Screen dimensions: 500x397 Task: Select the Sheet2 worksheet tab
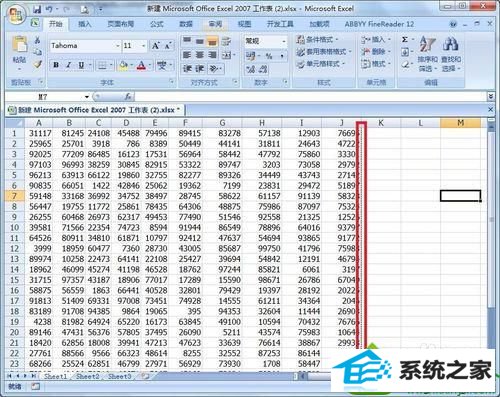87,376
